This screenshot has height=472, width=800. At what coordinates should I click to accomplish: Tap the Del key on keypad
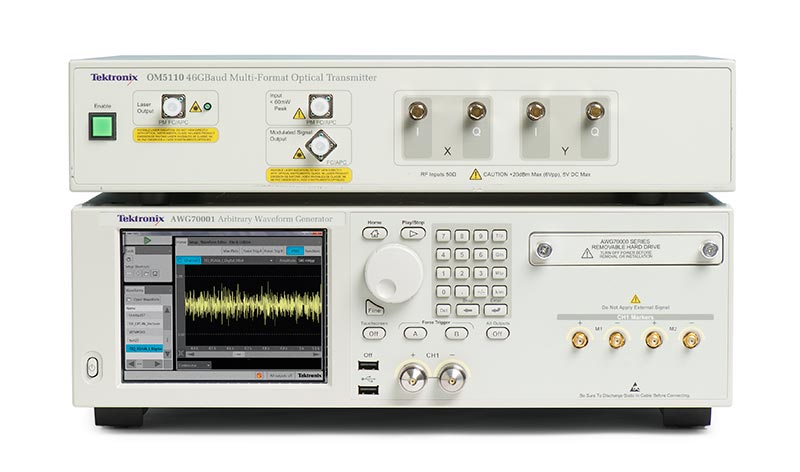point(443,310)
